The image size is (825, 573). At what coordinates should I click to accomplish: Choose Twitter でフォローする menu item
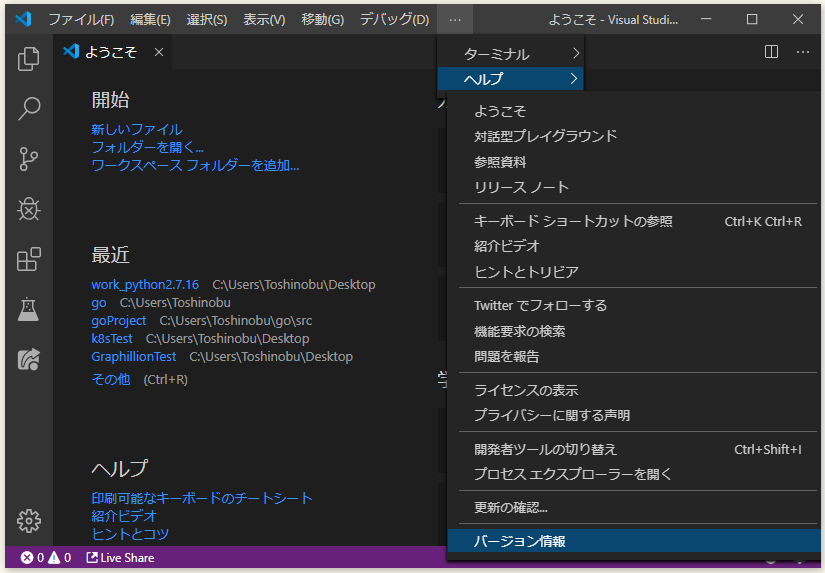pyautogui.click(x=634, y=305)
